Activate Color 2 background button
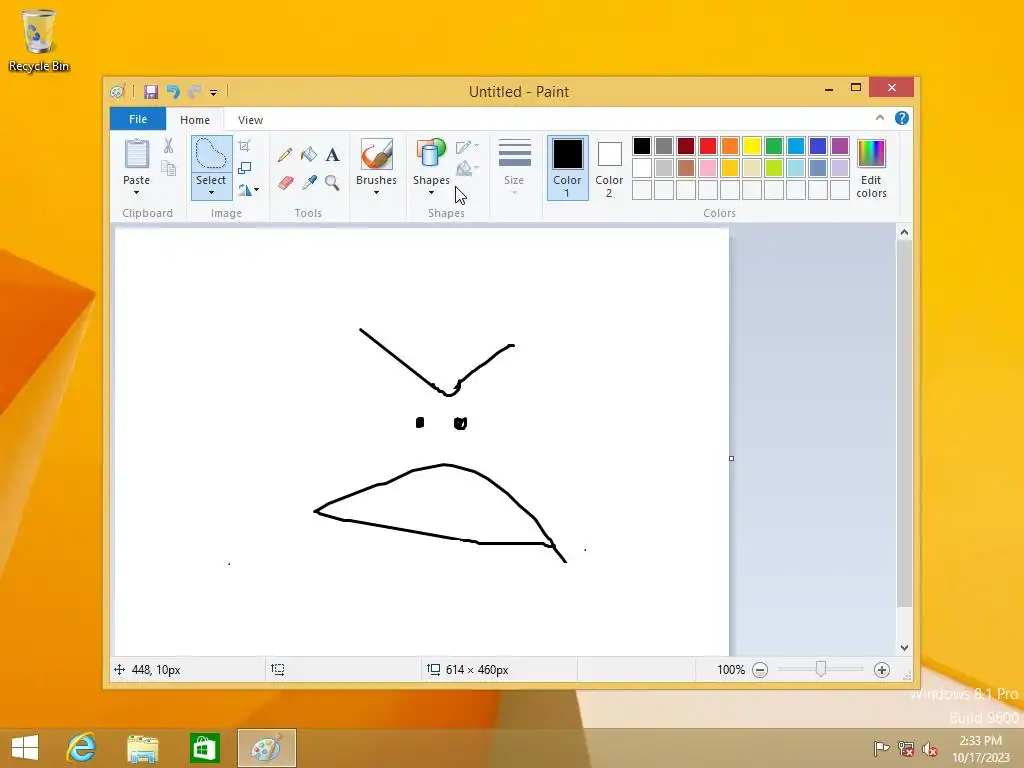This screenshot has width=1024, height=768. (609, 168)
